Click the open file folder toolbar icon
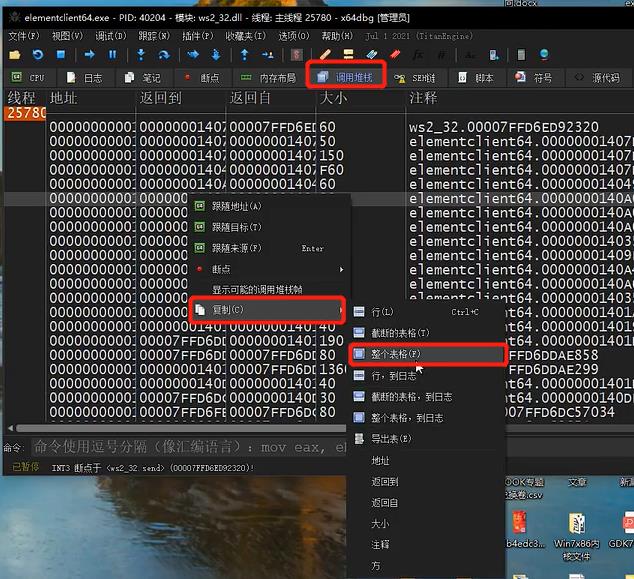The width and height of the screenshot is (634, 579). click(15, 54)
